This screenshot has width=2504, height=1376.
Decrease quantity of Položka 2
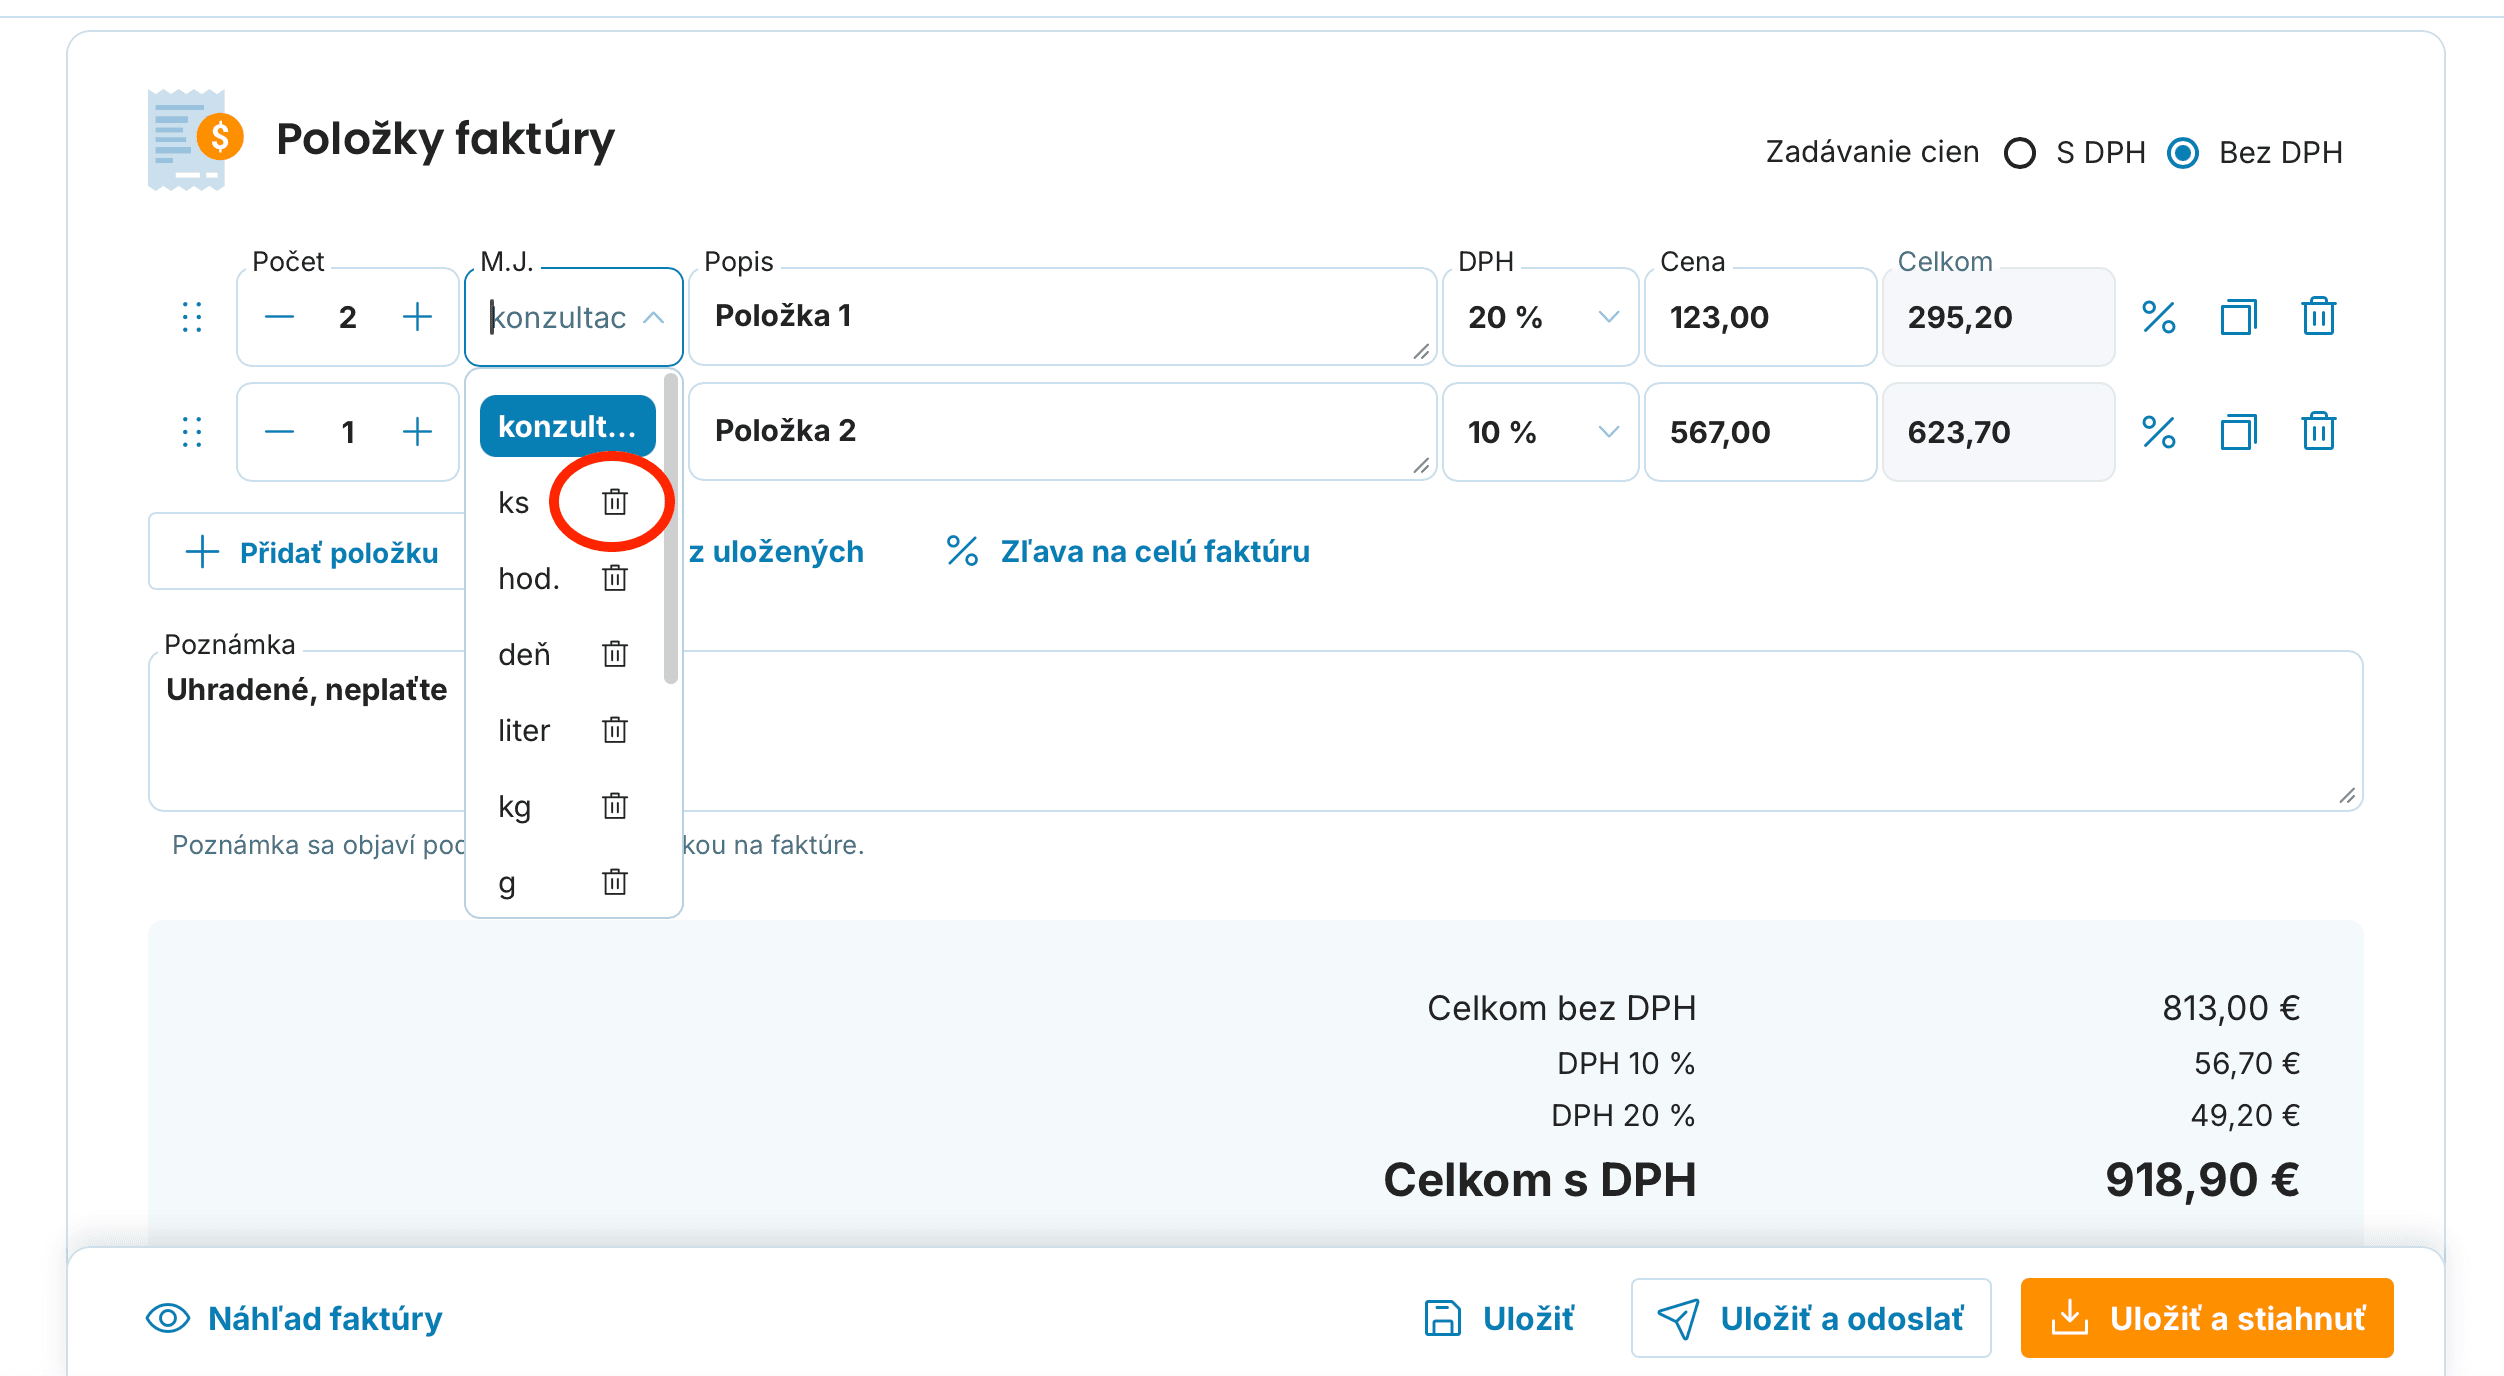coord(280,432)
